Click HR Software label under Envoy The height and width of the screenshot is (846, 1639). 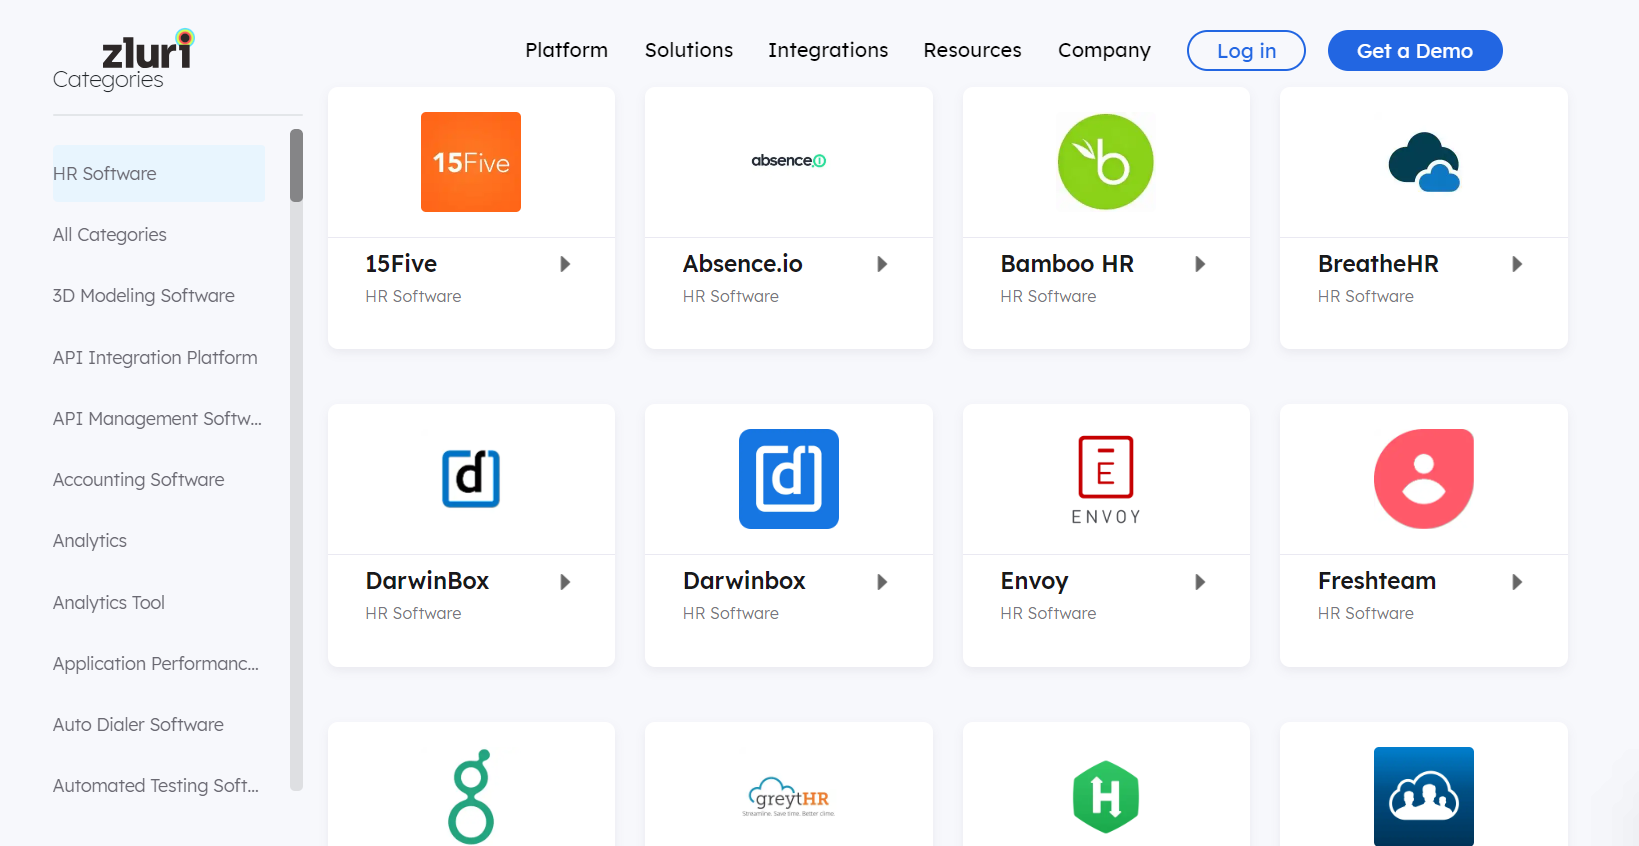tap(1048, 613)
